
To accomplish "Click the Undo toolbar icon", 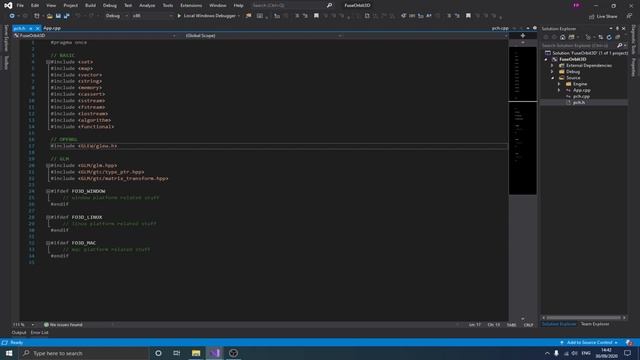I will pos(78,16).
